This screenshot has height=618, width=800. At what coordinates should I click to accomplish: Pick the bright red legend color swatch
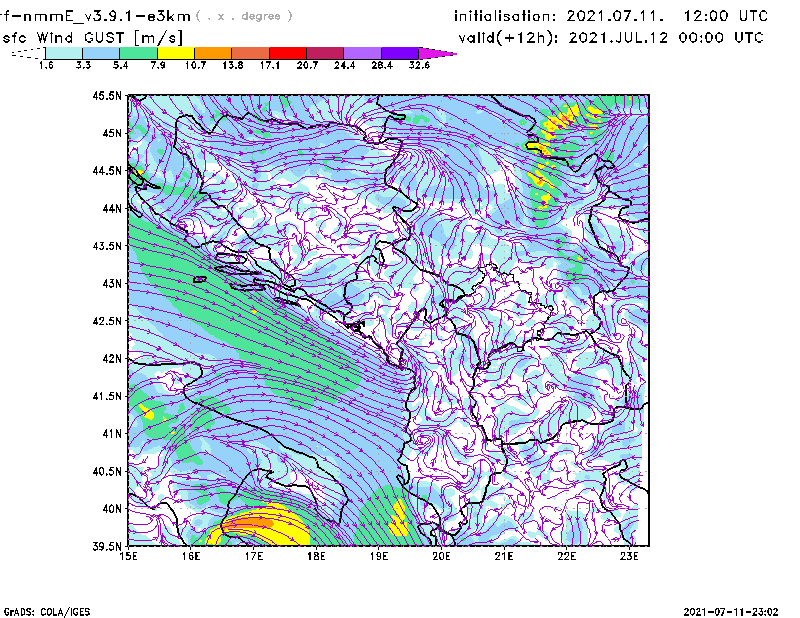coord(288,53)
